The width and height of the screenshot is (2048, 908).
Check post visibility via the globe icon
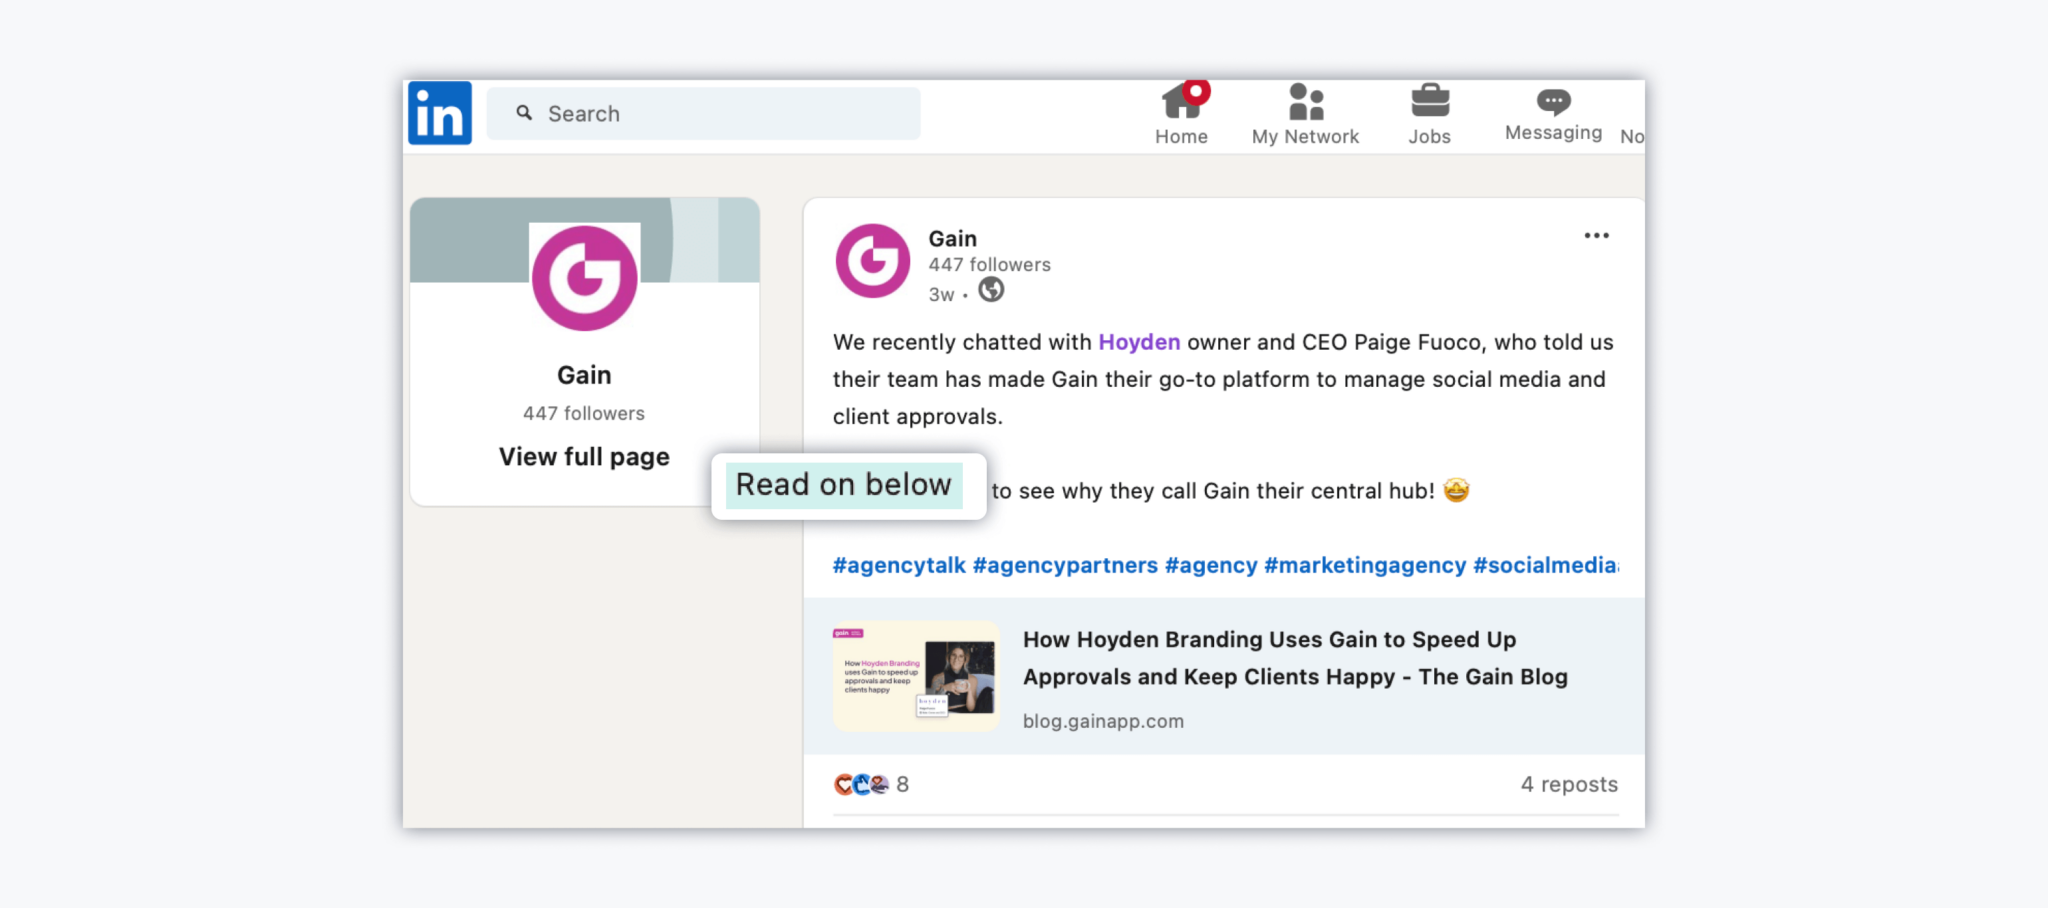point(990,291)
